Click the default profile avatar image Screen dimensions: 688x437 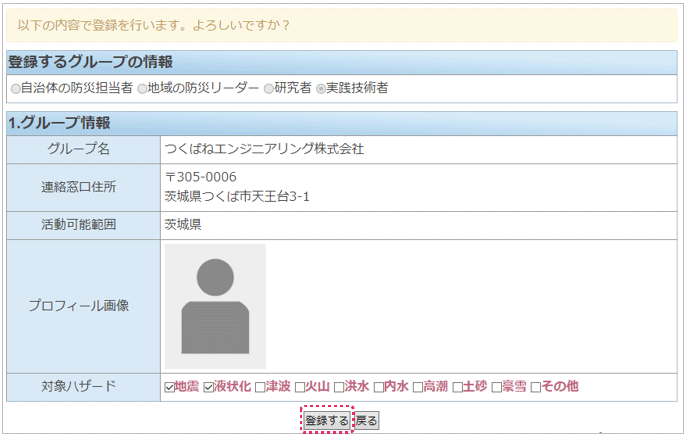tap(215, 306)
